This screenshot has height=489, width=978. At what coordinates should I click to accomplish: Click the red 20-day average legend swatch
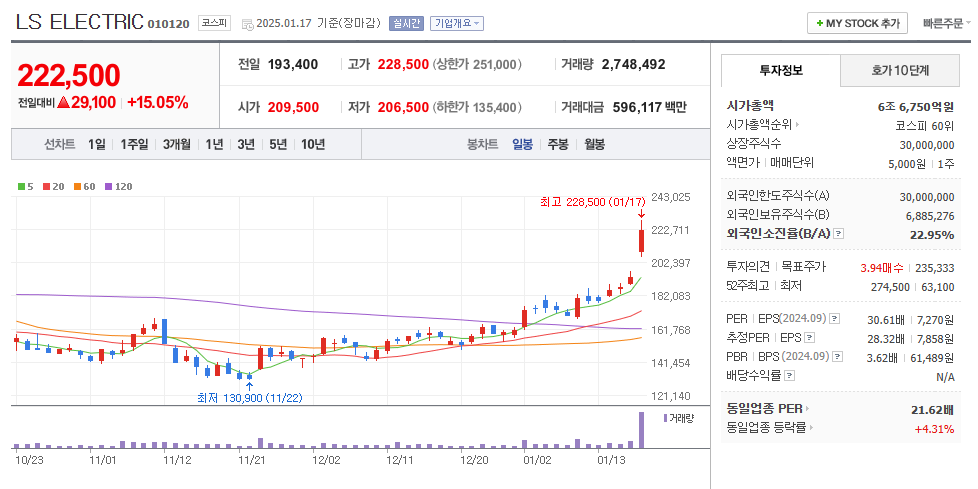point(46,186)
